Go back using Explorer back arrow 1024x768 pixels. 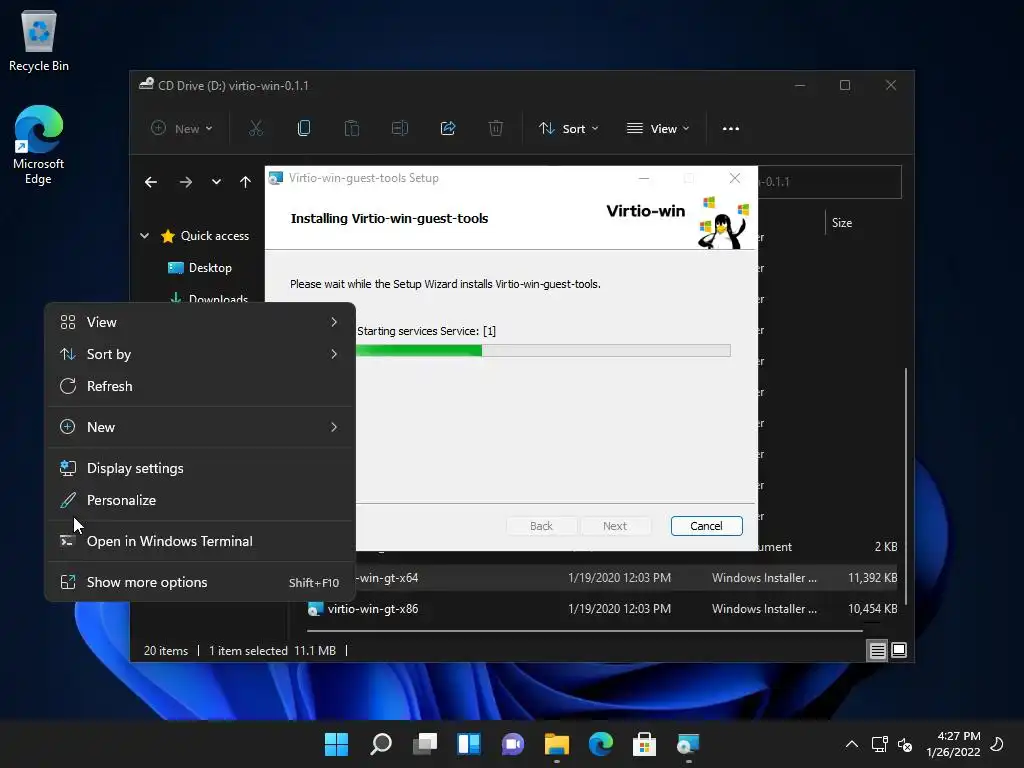click(151, 182)
